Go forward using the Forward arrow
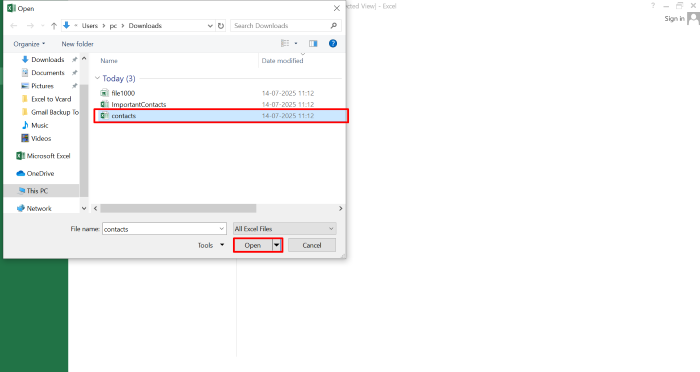700x372 pixels. (30, 26)
